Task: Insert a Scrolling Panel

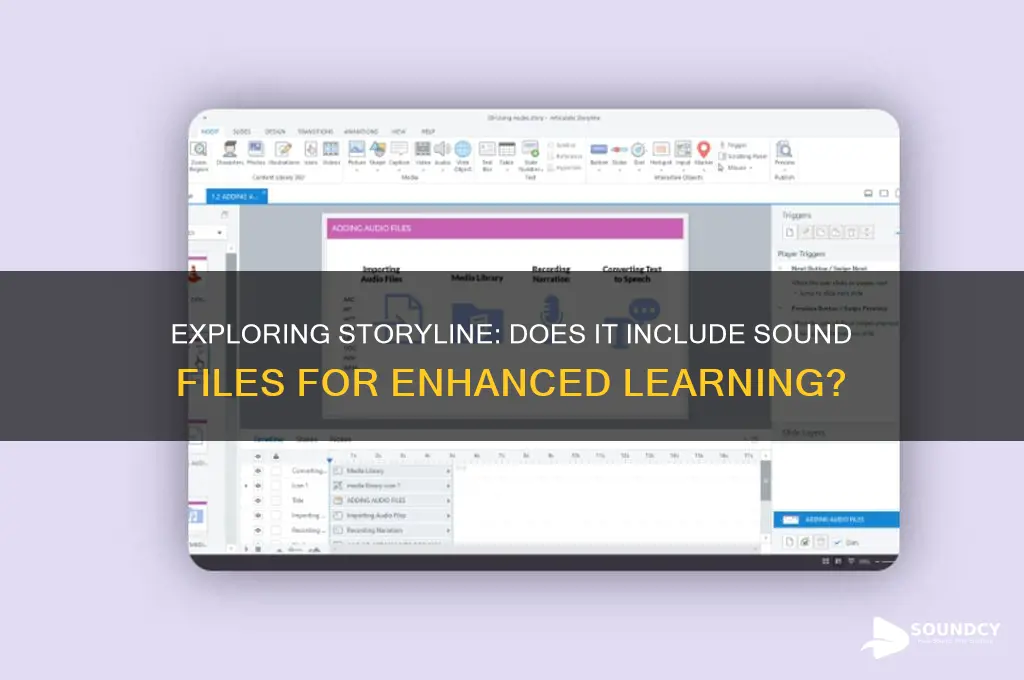Action: click(743, 156)
